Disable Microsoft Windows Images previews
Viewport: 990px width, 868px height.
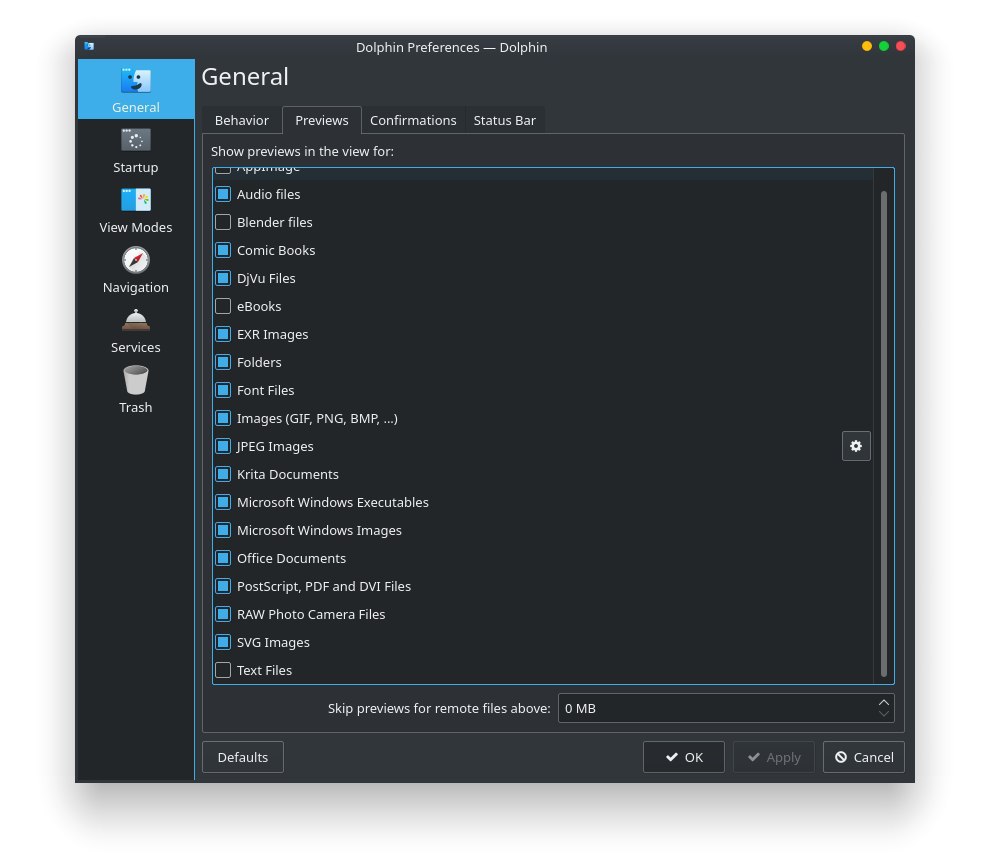pyautogui.click(x=223, y=530)
